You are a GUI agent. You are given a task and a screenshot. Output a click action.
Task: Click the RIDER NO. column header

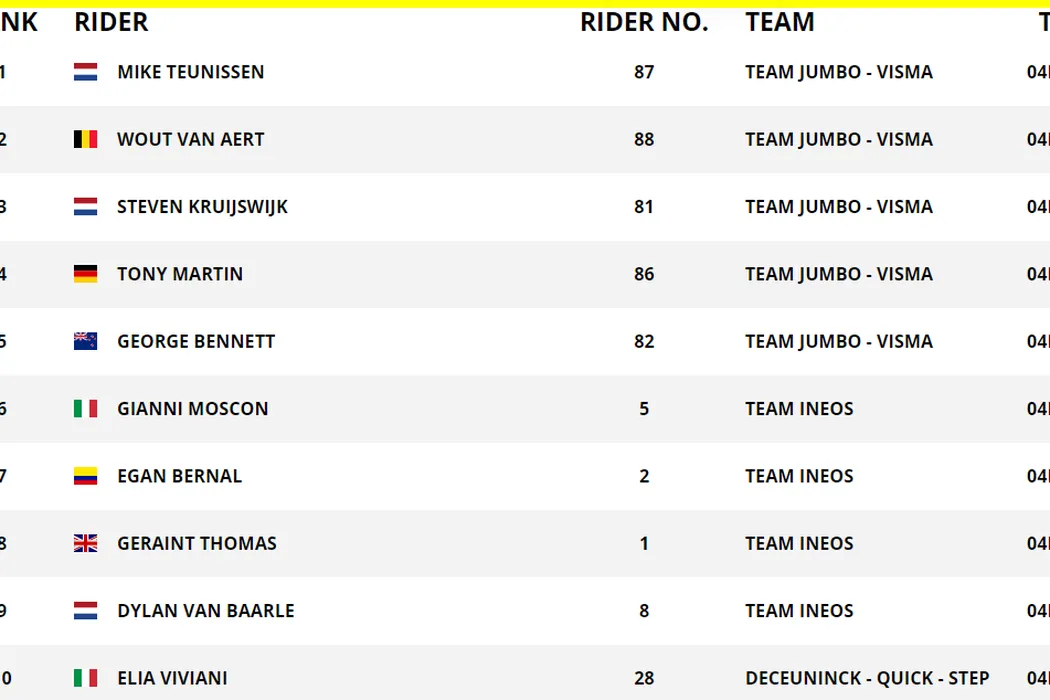[644, 22]
